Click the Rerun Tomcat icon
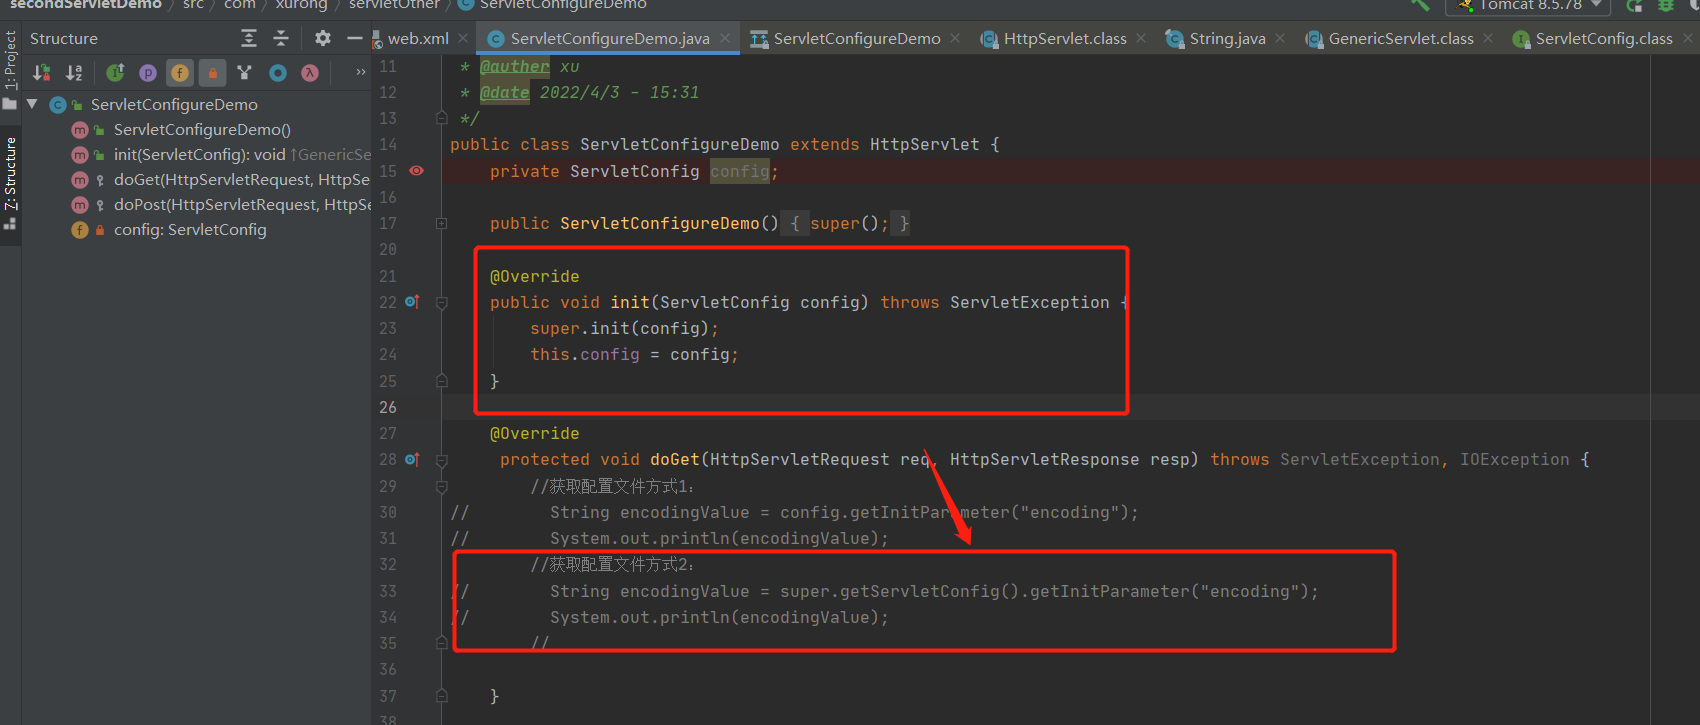This screenshot has width=1700, height=725. (1635, 5)
